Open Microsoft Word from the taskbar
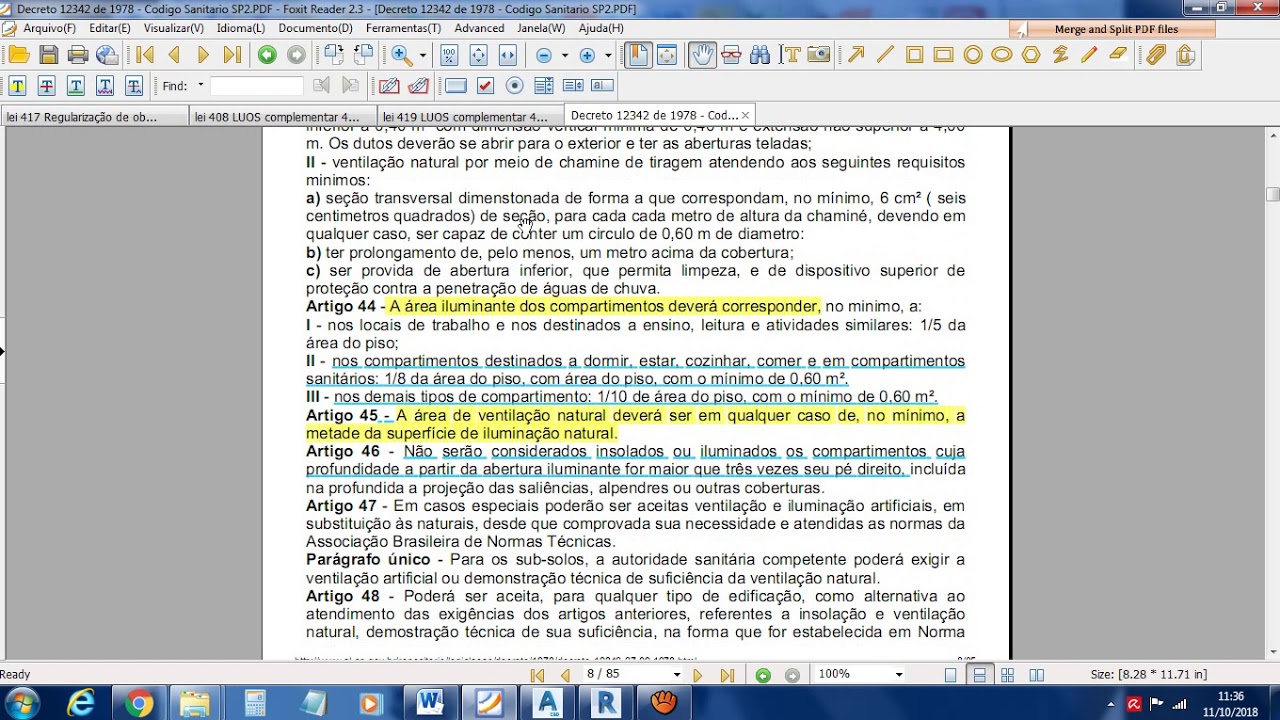 [430, 703]
